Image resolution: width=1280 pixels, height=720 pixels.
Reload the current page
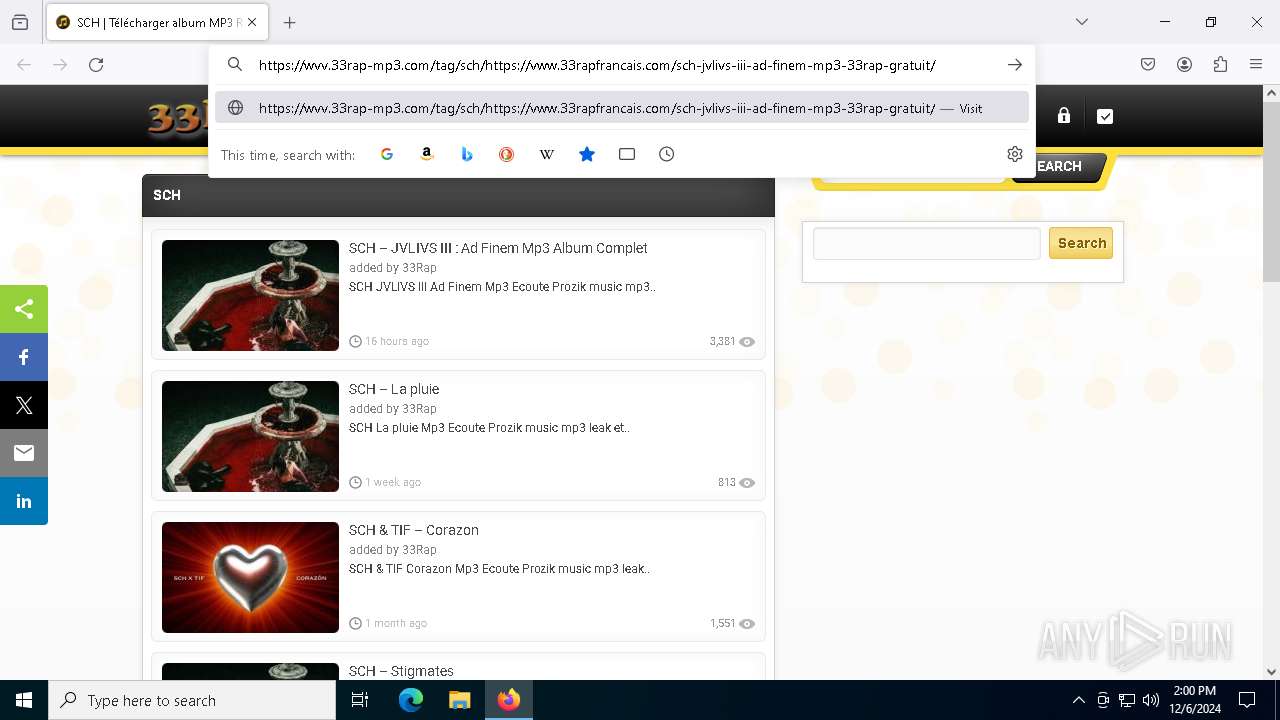point(96,65)
